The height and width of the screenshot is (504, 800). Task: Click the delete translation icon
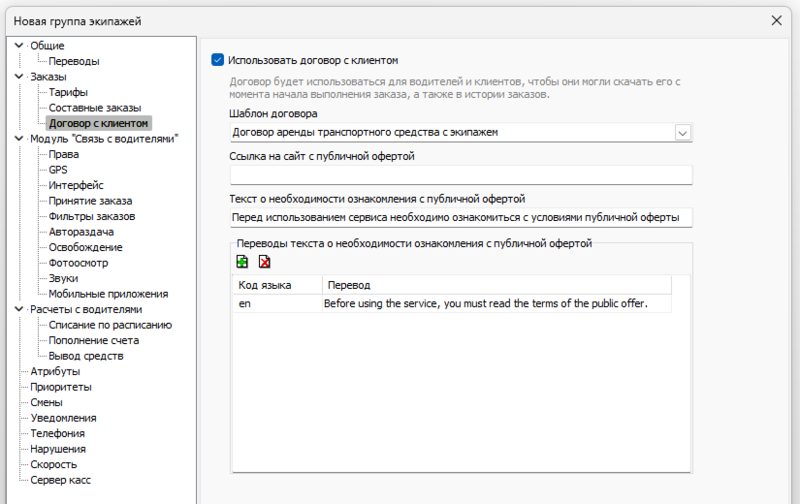click(264, 262)
